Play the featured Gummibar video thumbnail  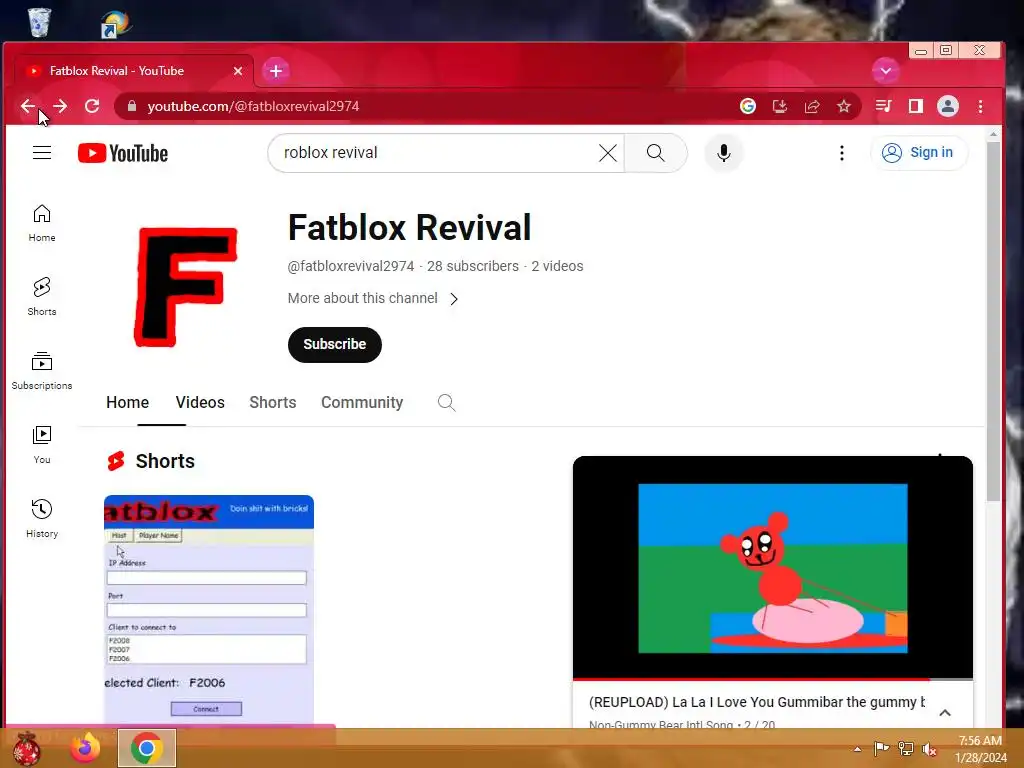coord(773,568)
